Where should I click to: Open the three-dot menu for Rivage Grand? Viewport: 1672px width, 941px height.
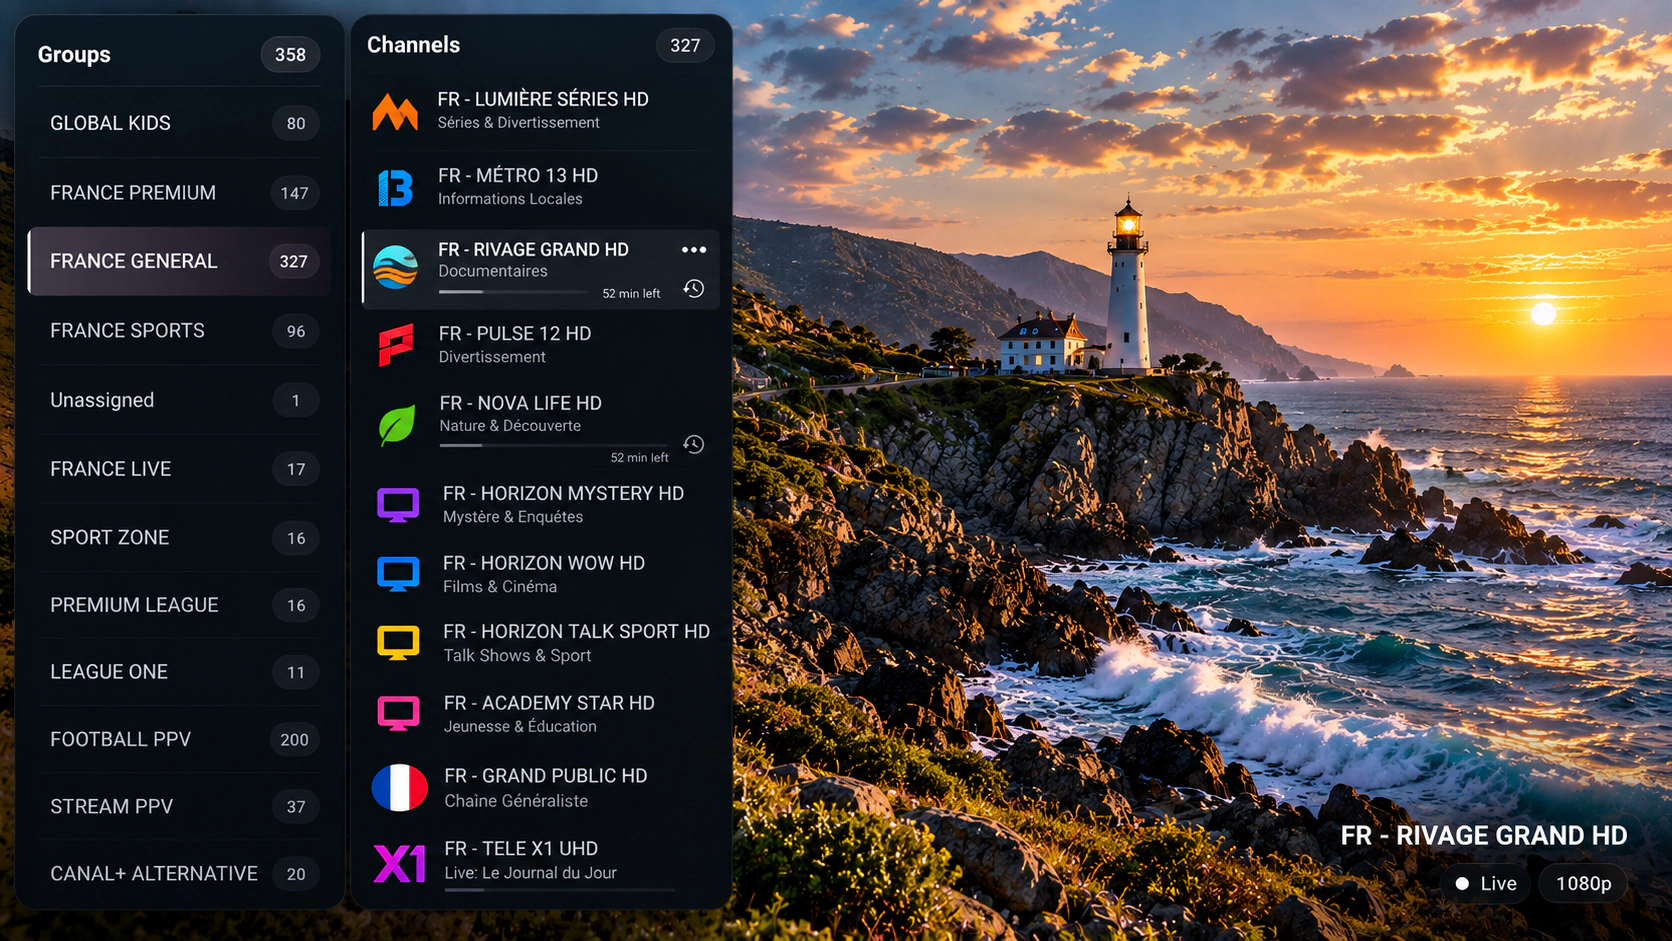click(694, 250)
